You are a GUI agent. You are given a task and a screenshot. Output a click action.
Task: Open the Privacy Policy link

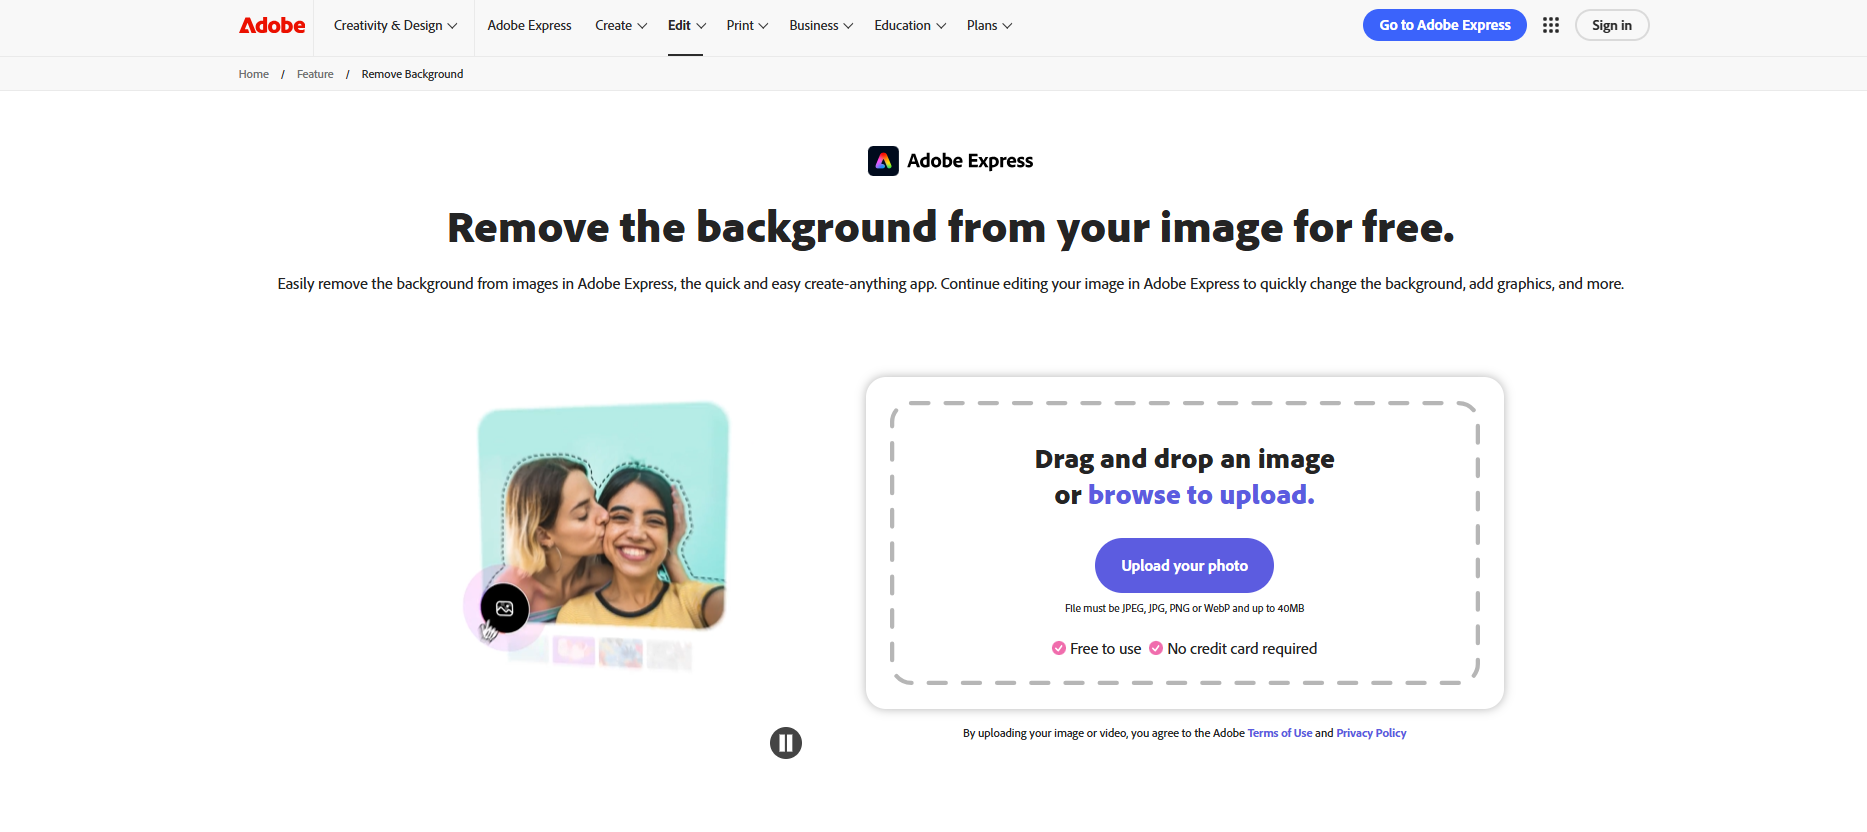pos(1370,733)
